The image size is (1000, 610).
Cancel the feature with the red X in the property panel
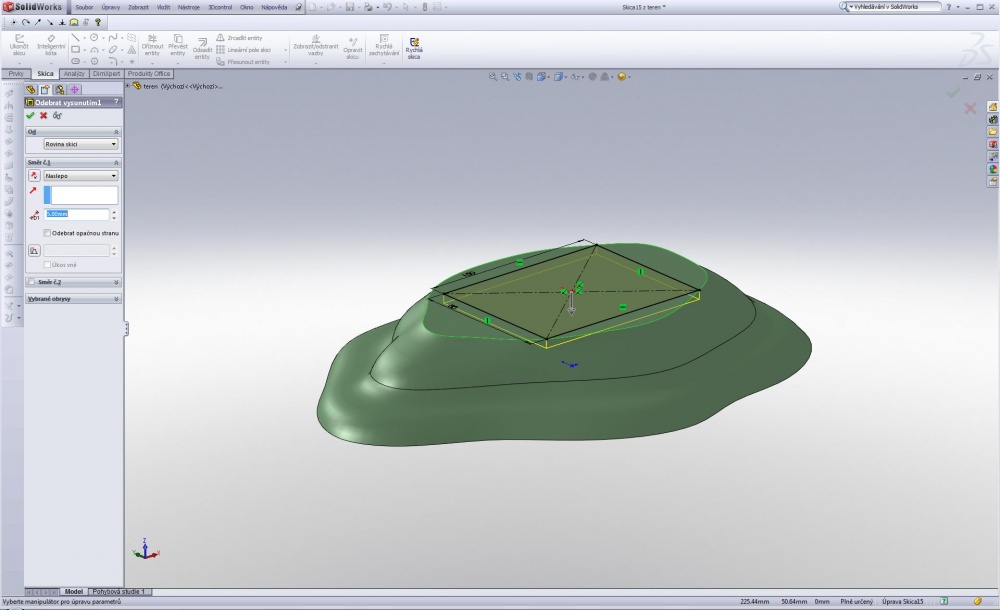pyautogui.click(x=43, y=115)
